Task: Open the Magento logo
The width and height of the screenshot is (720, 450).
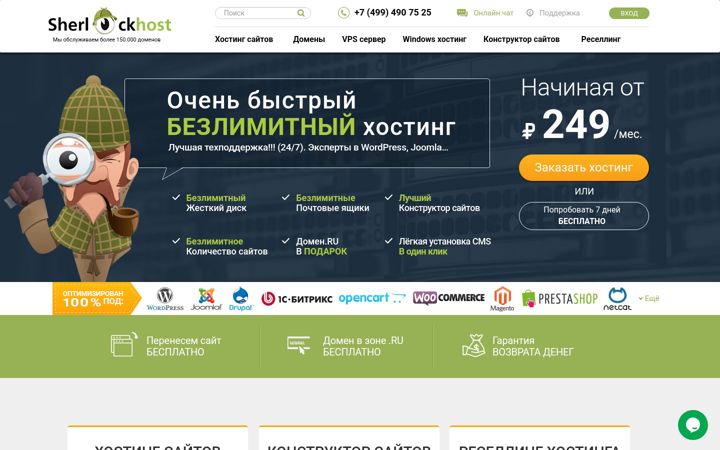Action: point(502,299)
